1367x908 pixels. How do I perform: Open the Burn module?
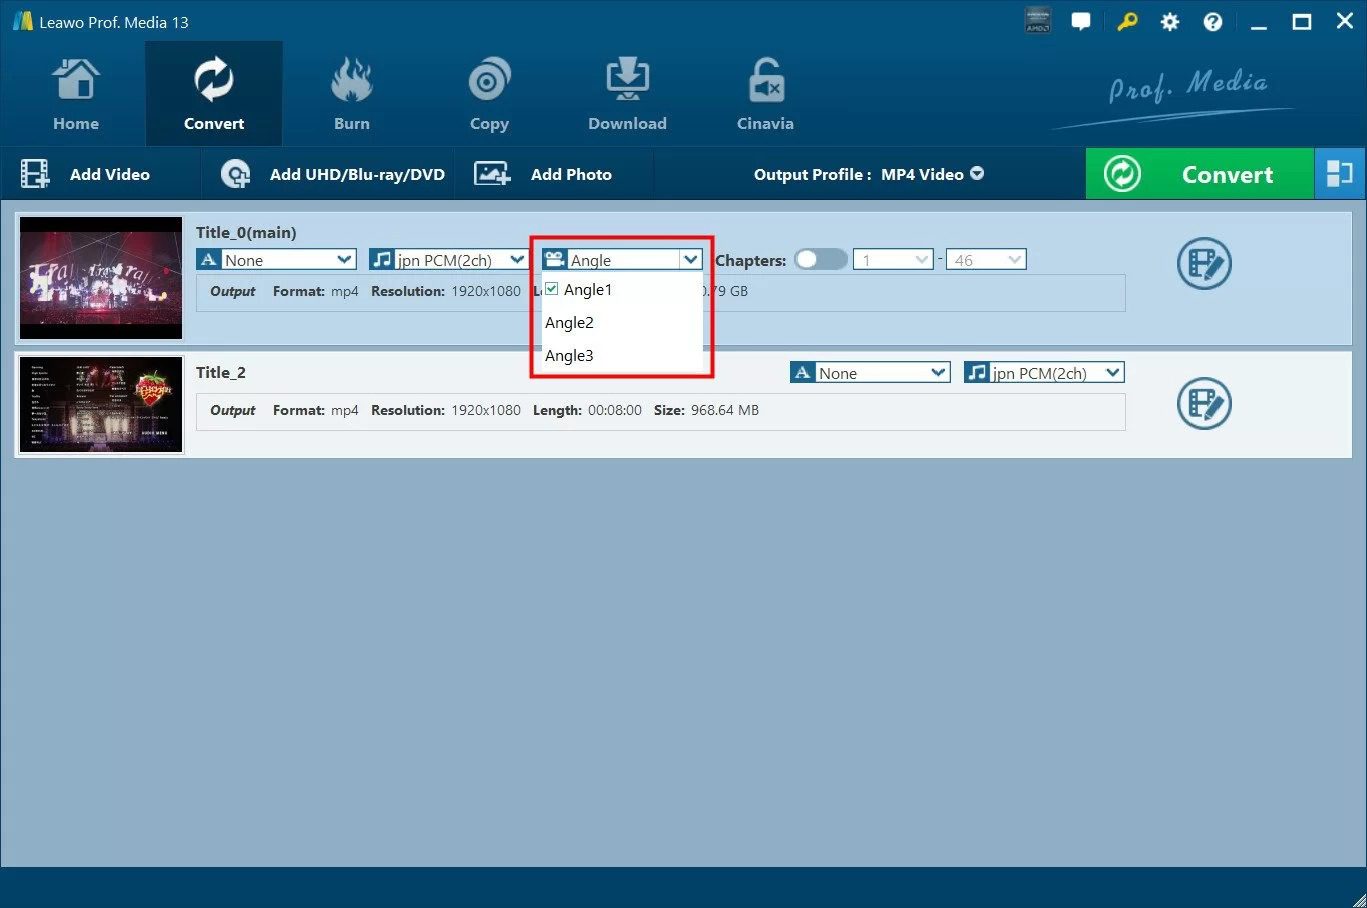click(351, 95)
